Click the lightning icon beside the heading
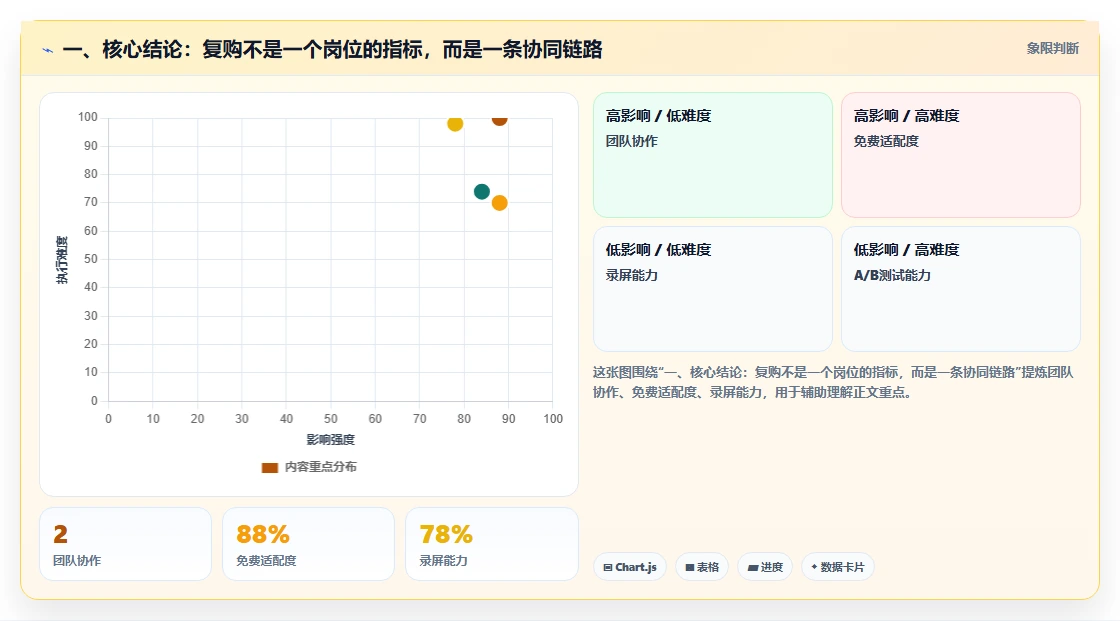 [48, 50]
